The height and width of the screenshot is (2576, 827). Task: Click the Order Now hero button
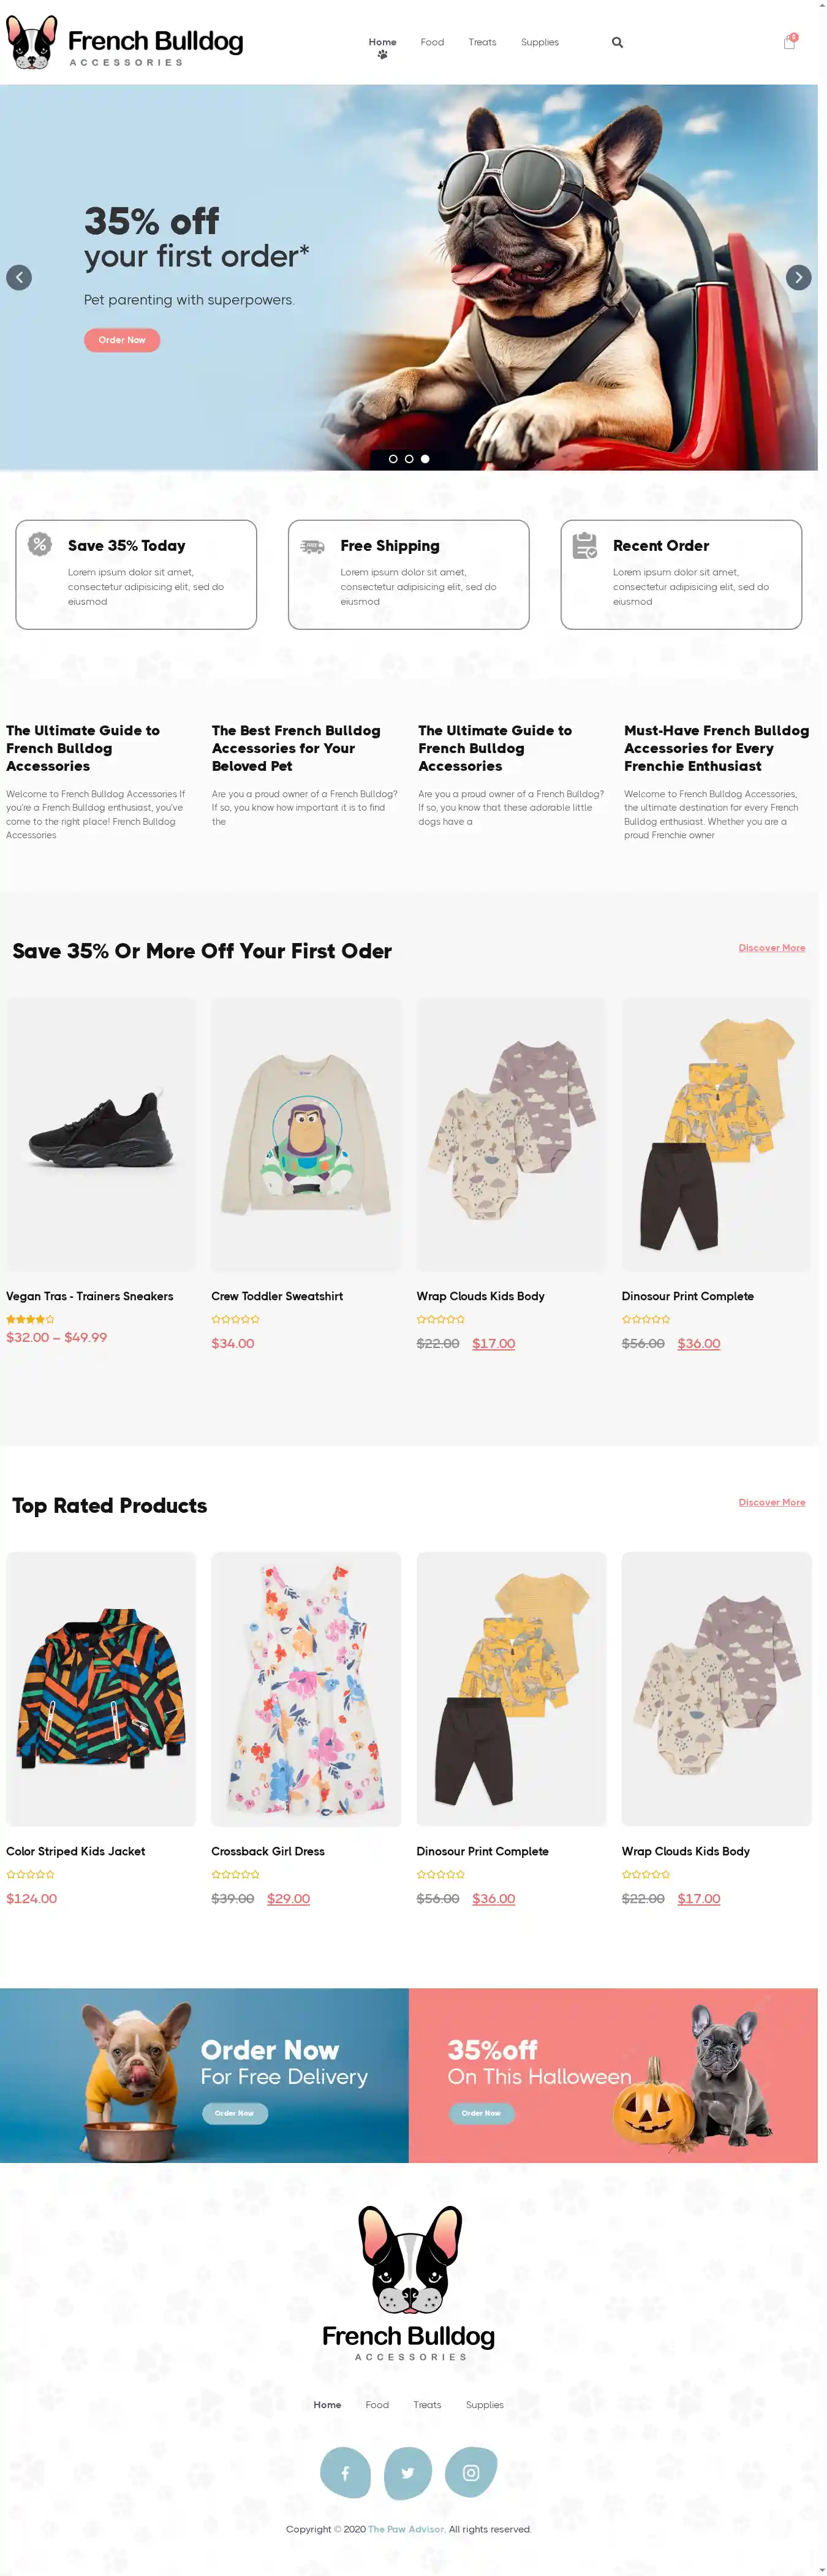122,340
